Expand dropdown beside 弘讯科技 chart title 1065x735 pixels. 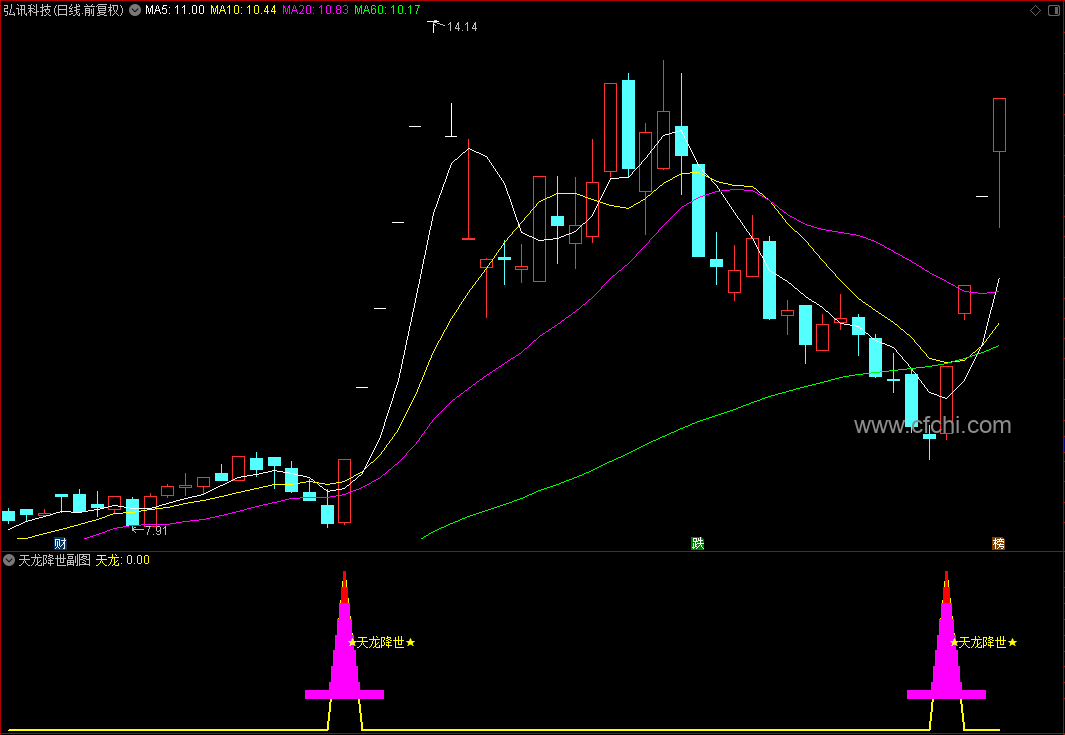(135, 10)
